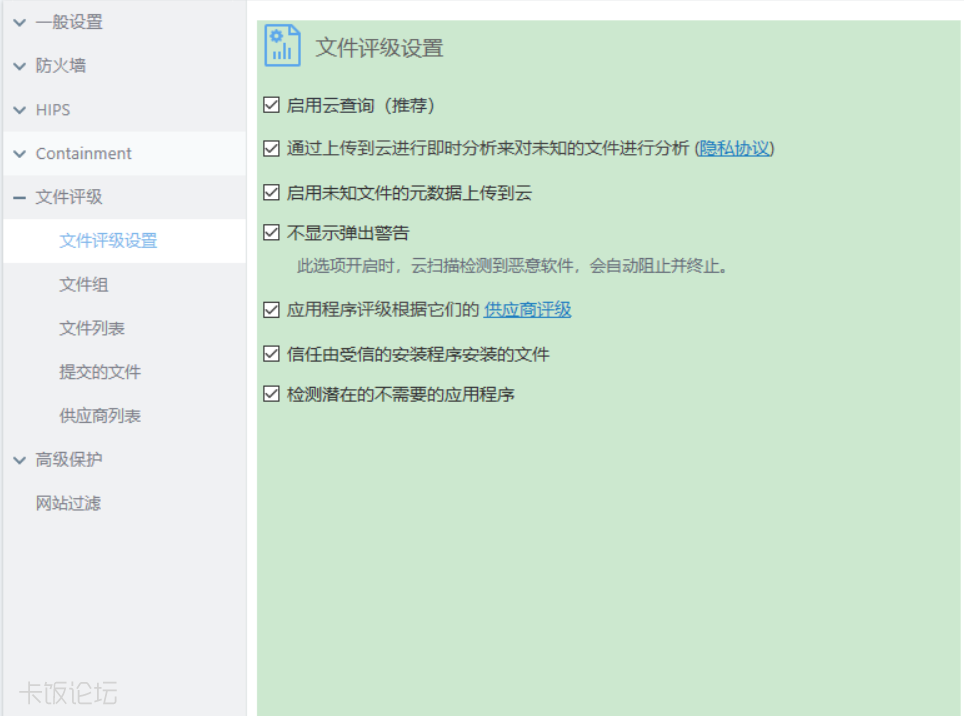Expand the 一般设置 chevron
This screenshot has height=716, width=964.
(x=20, y=23)
